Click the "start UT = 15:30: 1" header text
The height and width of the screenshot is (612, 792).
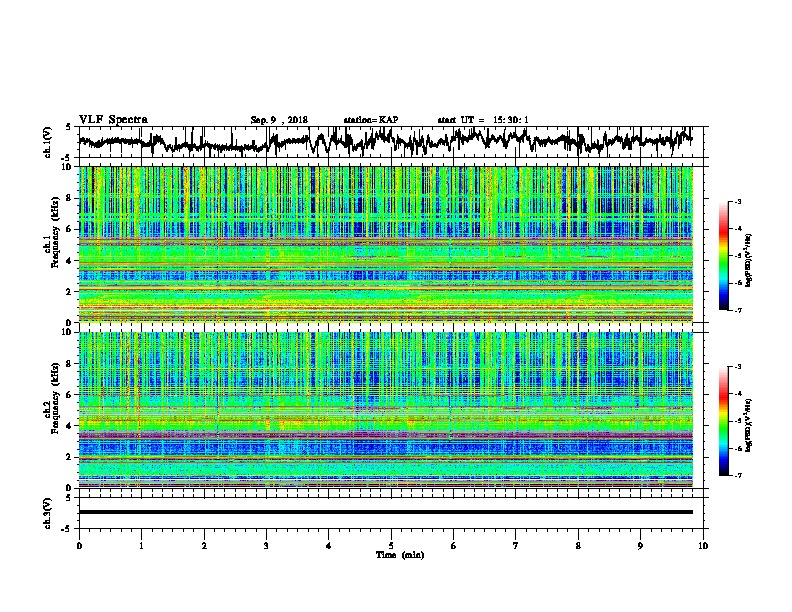[x=483, y=120]
